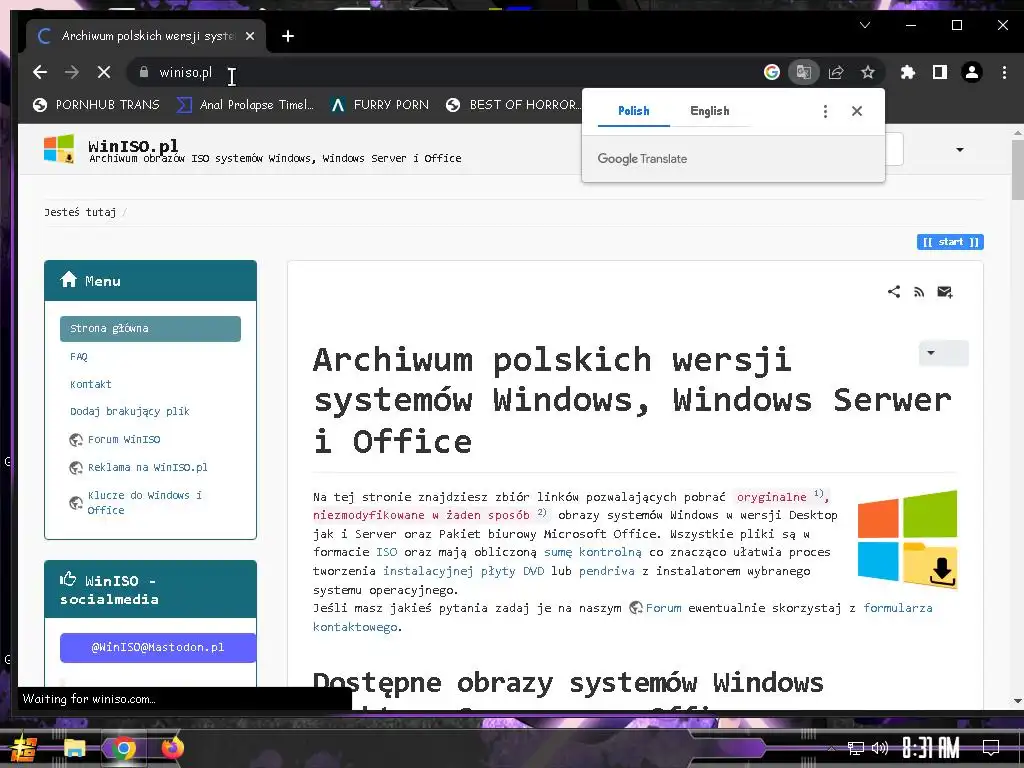This screenshot has height=768, width=1024.
Task: Open the Extensions puzzle icon
Action: [x=908, y=72]
